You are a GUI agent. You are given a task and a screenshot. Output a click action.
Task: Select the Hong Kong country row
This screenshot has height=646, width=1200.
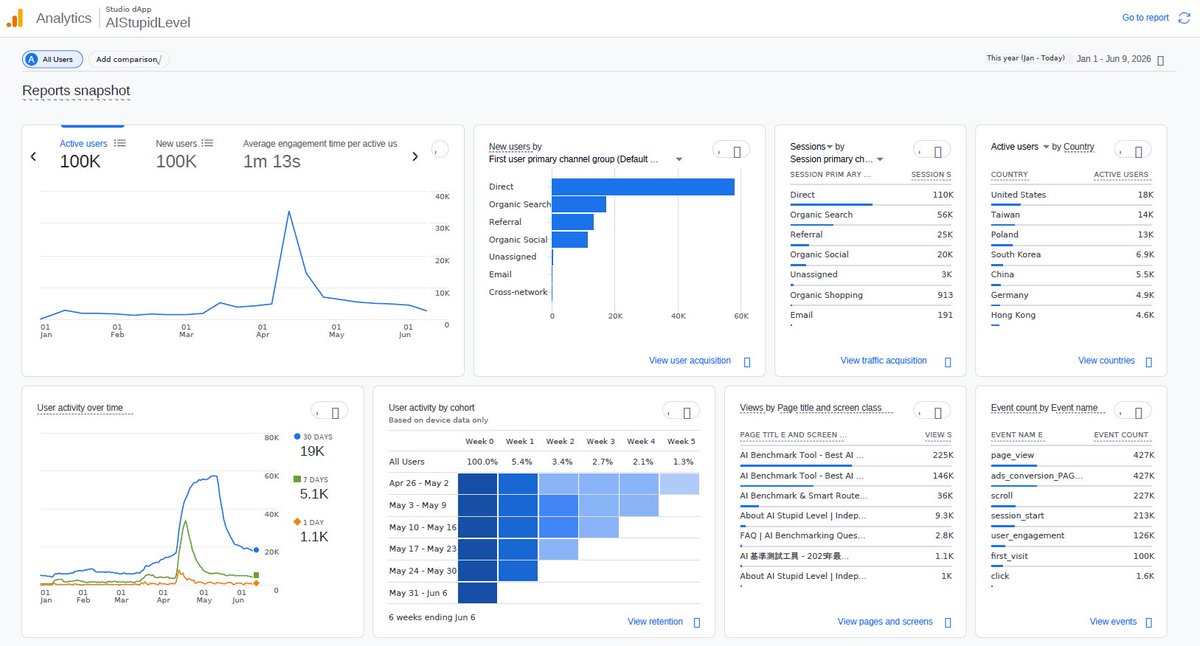1070,316
